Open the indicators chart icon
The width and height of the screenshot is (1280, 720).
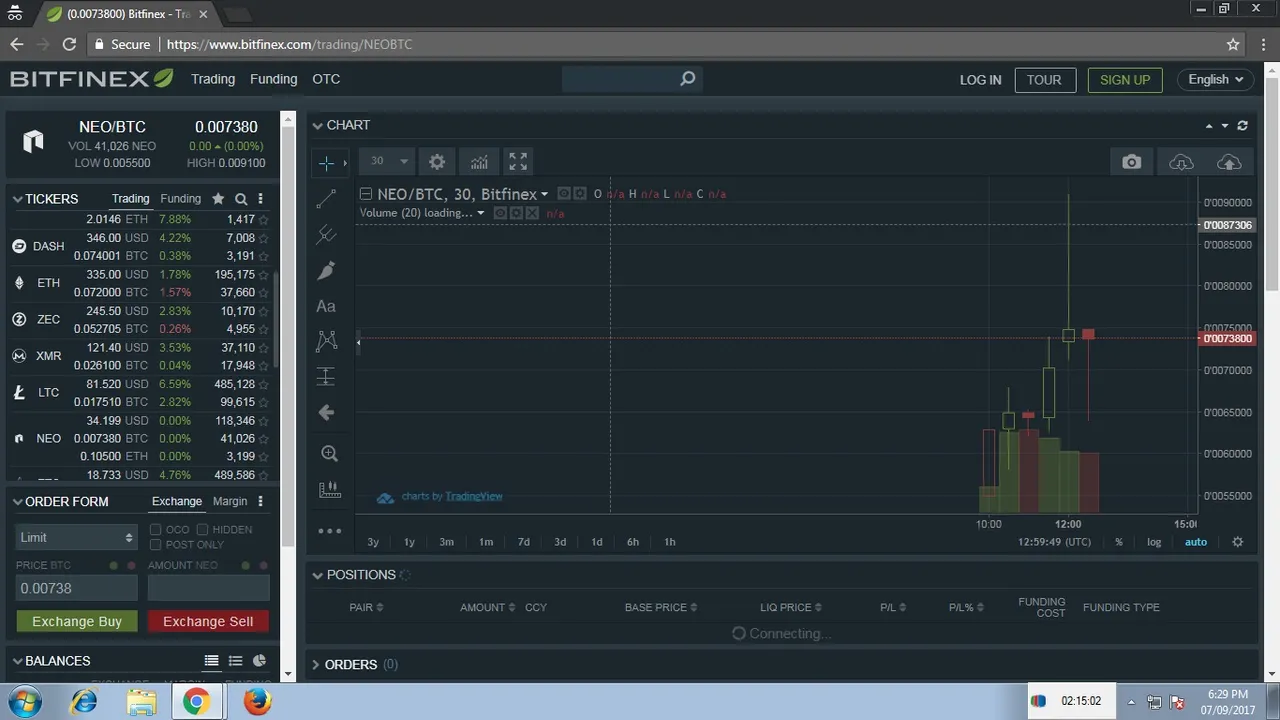pyautogui.click(x=479, y=161)
